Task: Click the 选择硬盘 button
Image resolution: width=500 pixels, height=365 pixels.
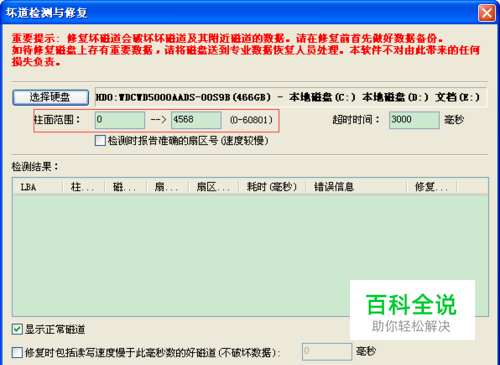Action: pos(51,97)
